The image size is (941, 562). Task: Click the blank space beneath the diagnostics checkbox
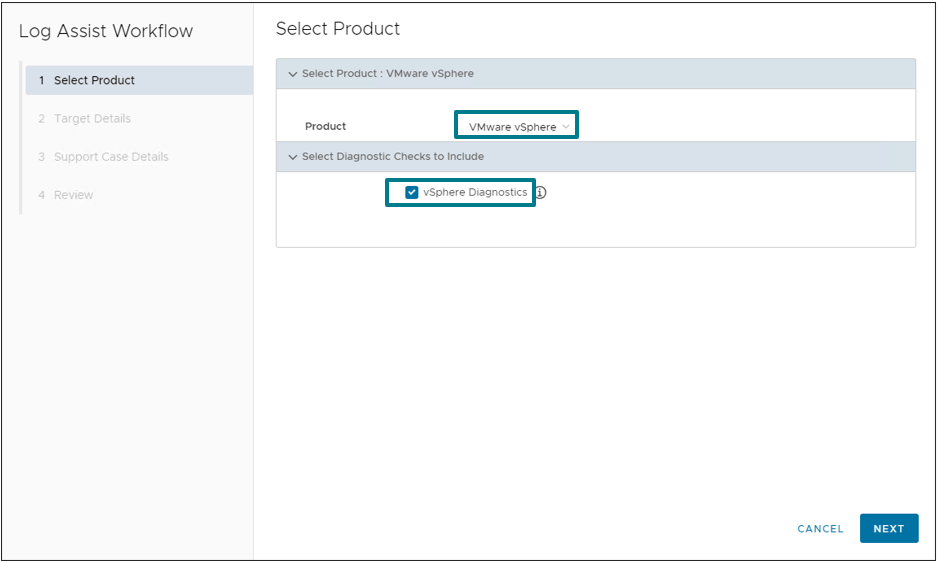point(595,227)
